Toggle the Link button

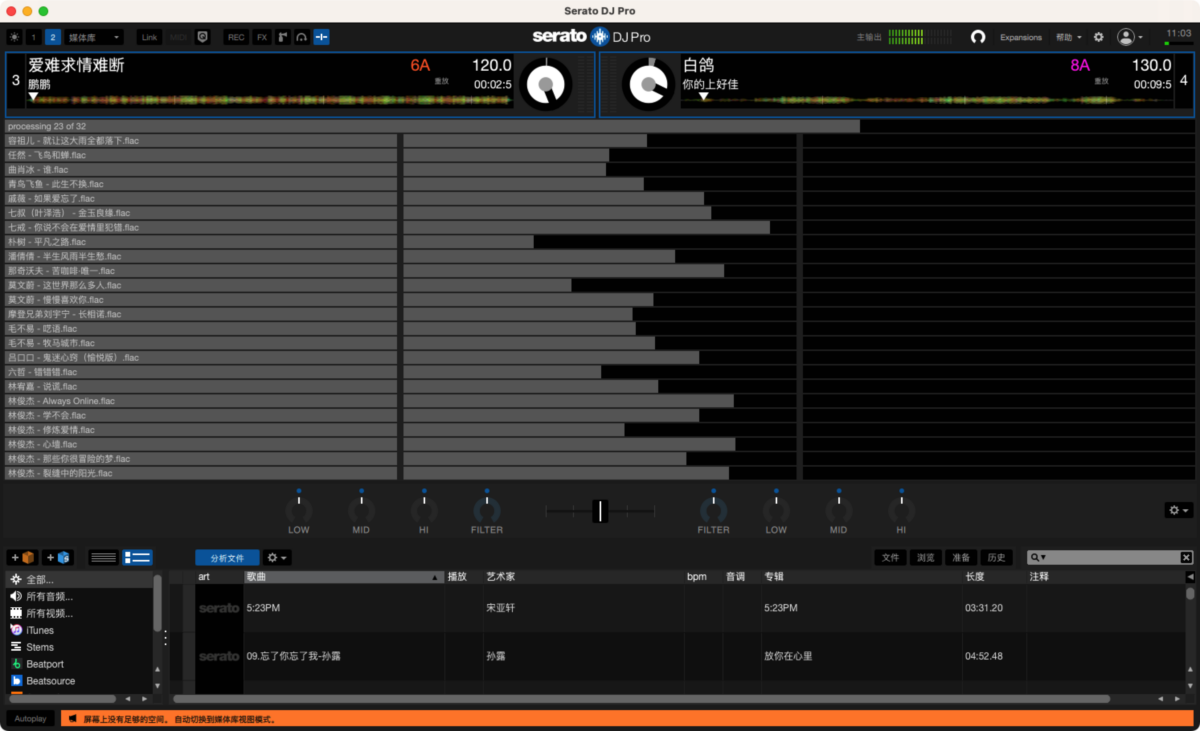click(149, 37)
